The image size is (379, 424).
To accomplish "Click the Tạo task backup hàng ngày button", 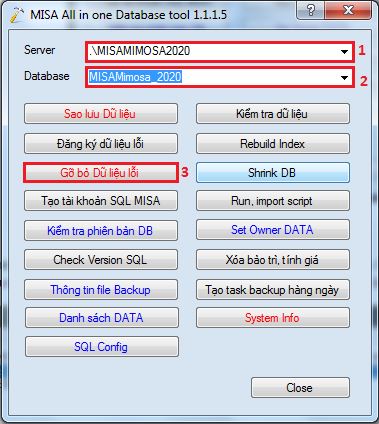I will click(273, 289).
